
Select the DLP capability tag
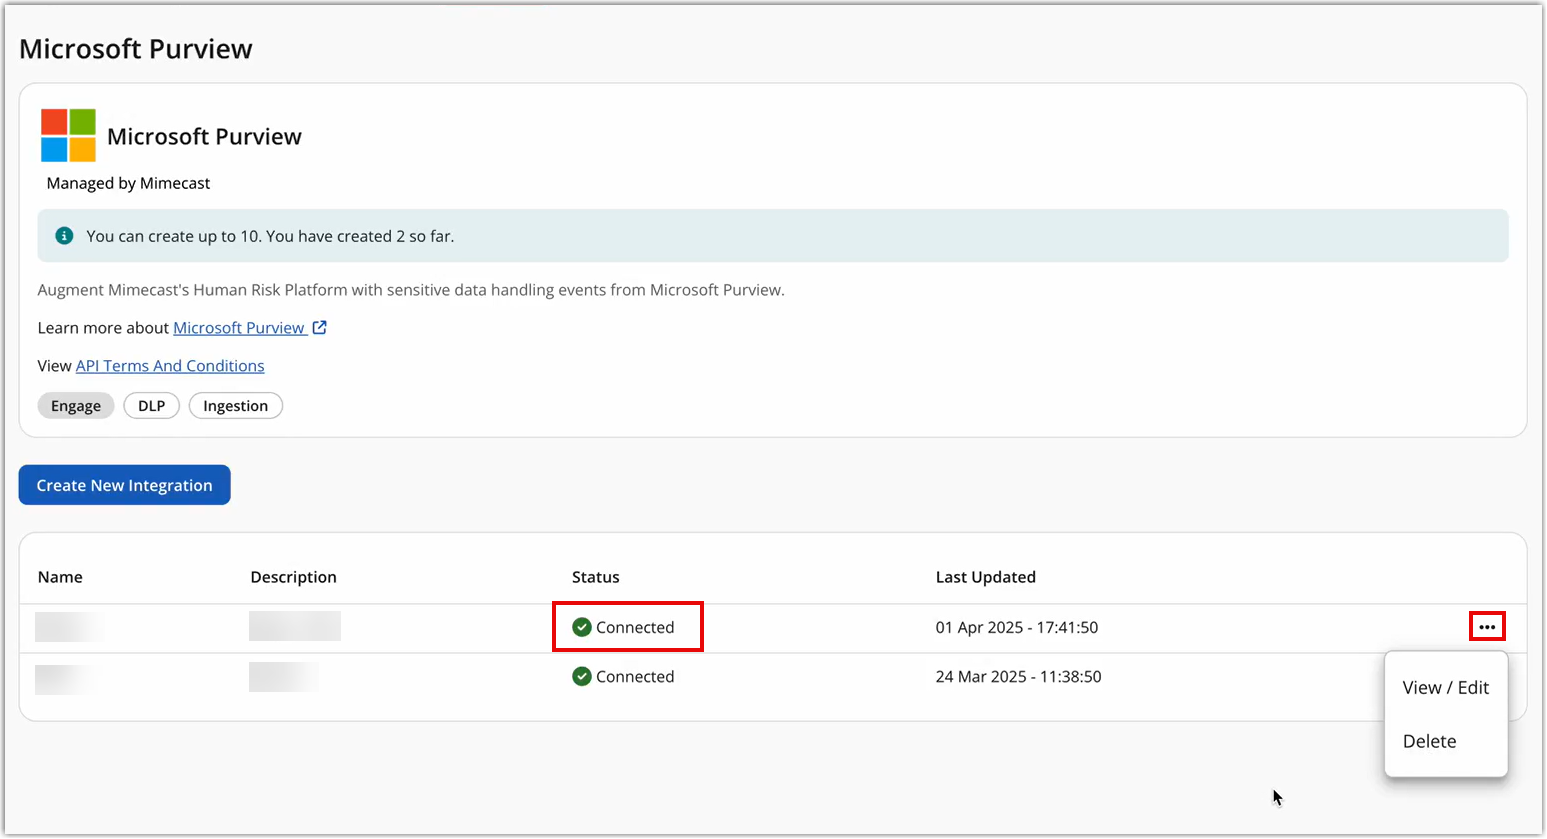coord(151,405)
